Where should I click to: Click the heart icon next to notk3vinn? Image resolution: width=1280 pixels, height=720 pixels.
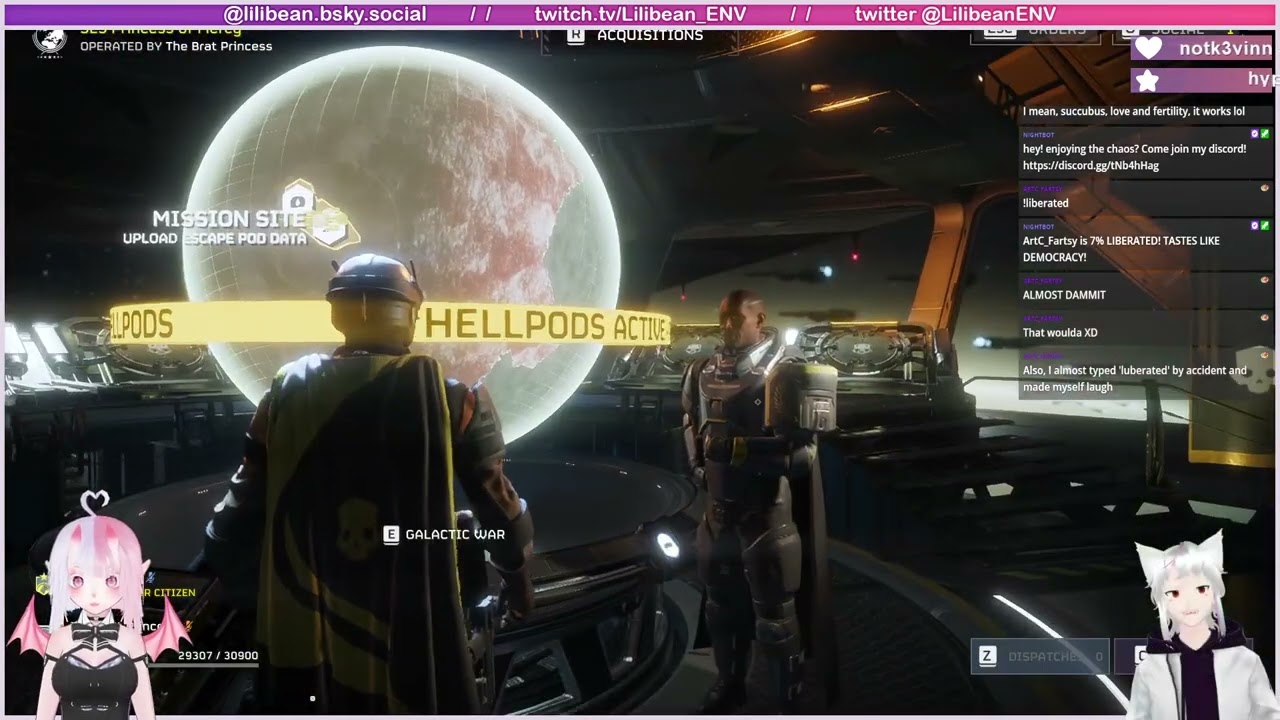(x=1149, y=48)
